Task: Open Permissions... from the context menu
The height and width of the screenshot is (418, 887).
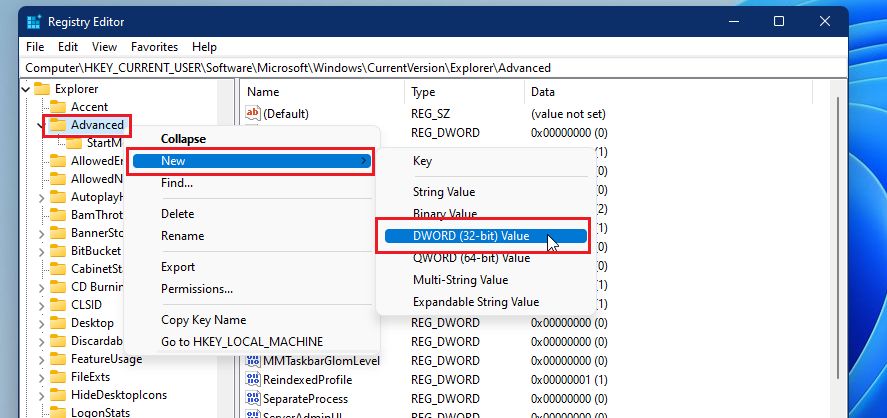Action: (x=252, y=289)
